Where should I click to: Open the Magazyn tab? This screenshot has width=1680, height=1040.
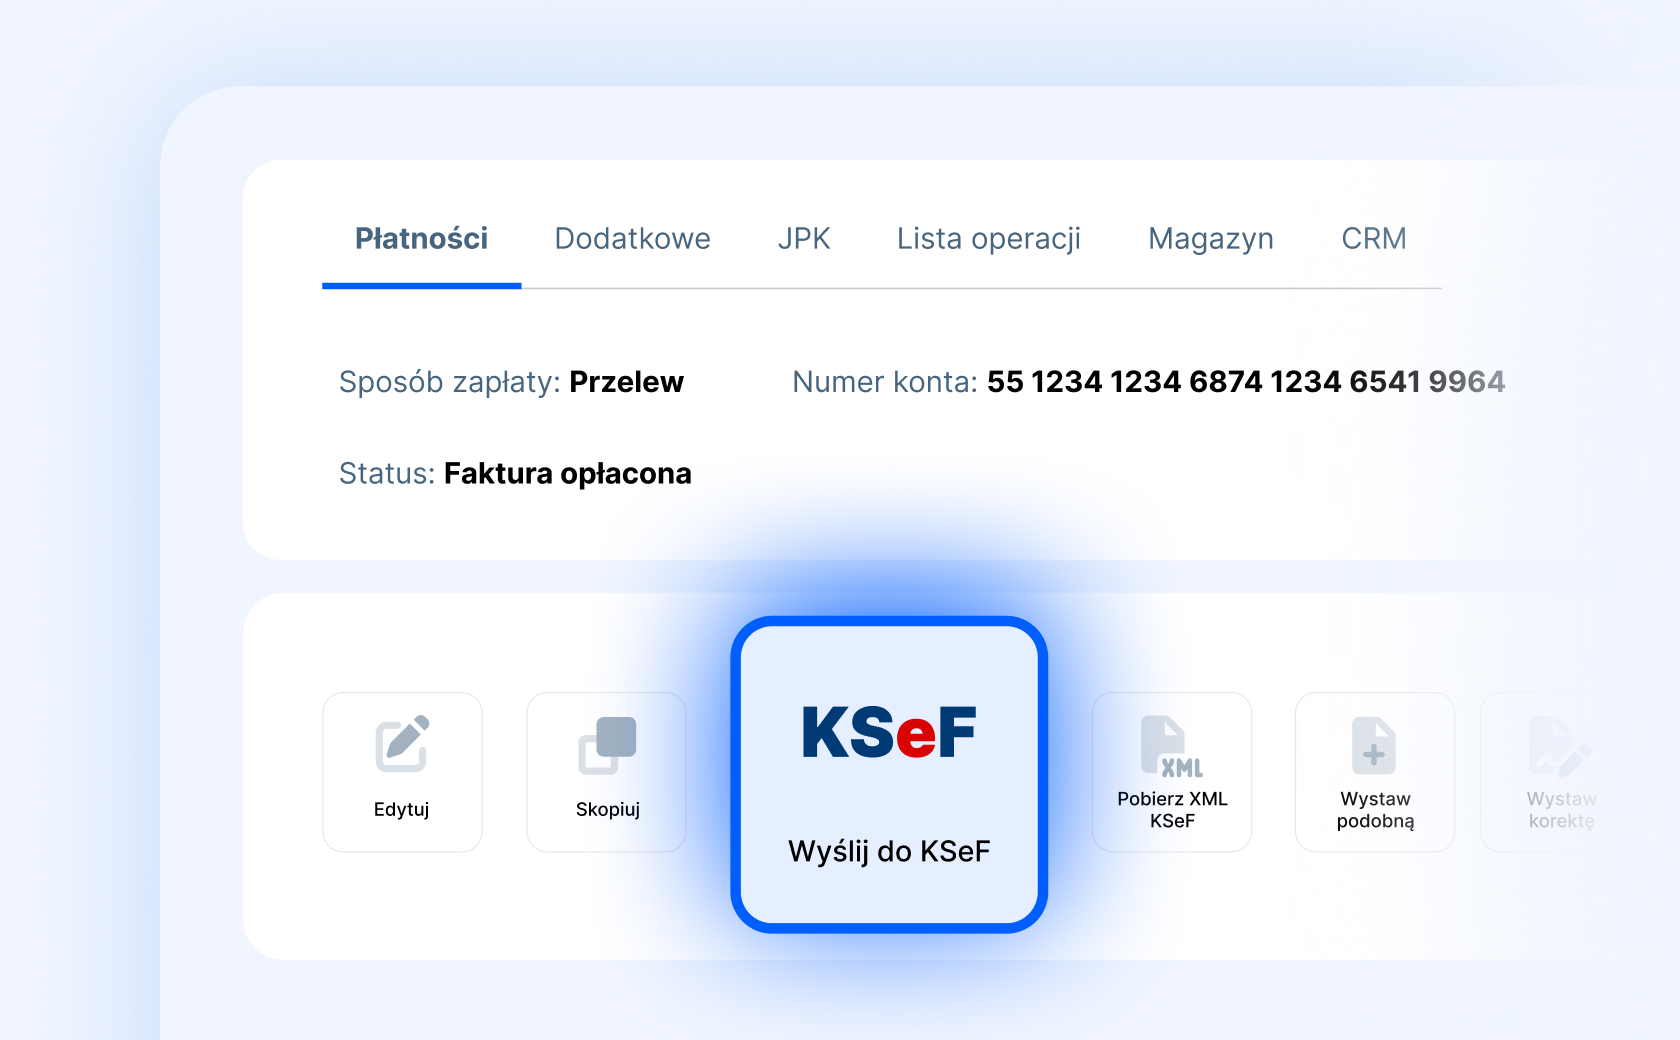[1210, 239]
